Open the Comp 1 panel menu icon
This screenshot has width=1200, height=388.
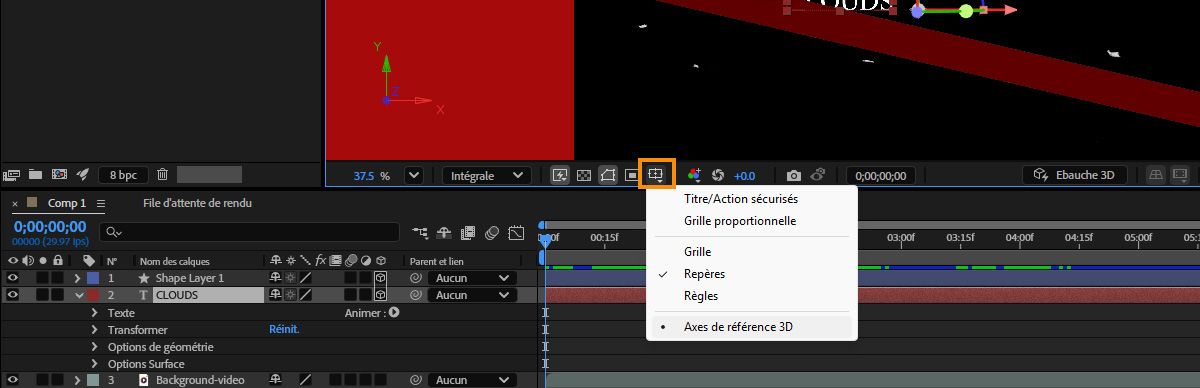coord(101,203)
